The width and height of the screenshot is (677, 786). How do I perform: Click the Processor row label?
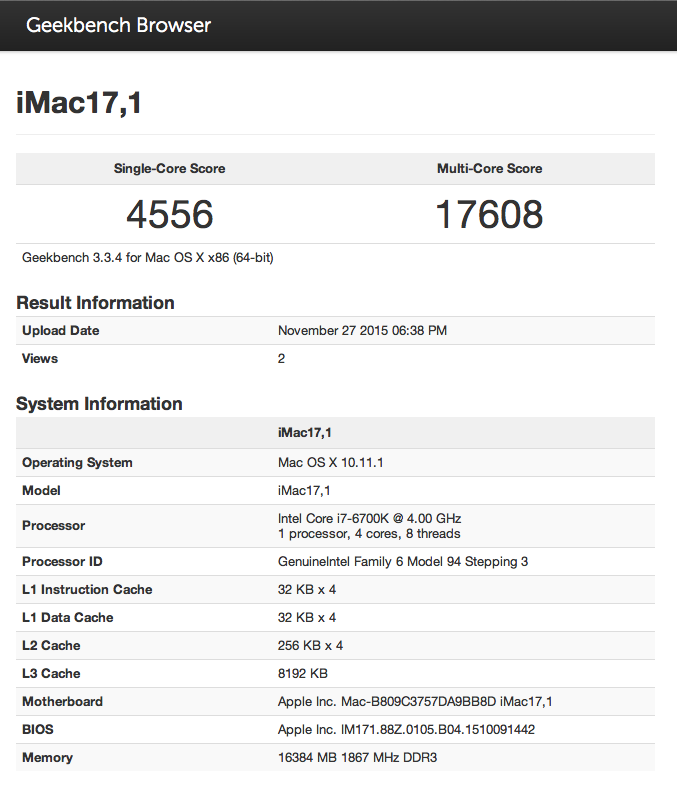coord(54,525)
